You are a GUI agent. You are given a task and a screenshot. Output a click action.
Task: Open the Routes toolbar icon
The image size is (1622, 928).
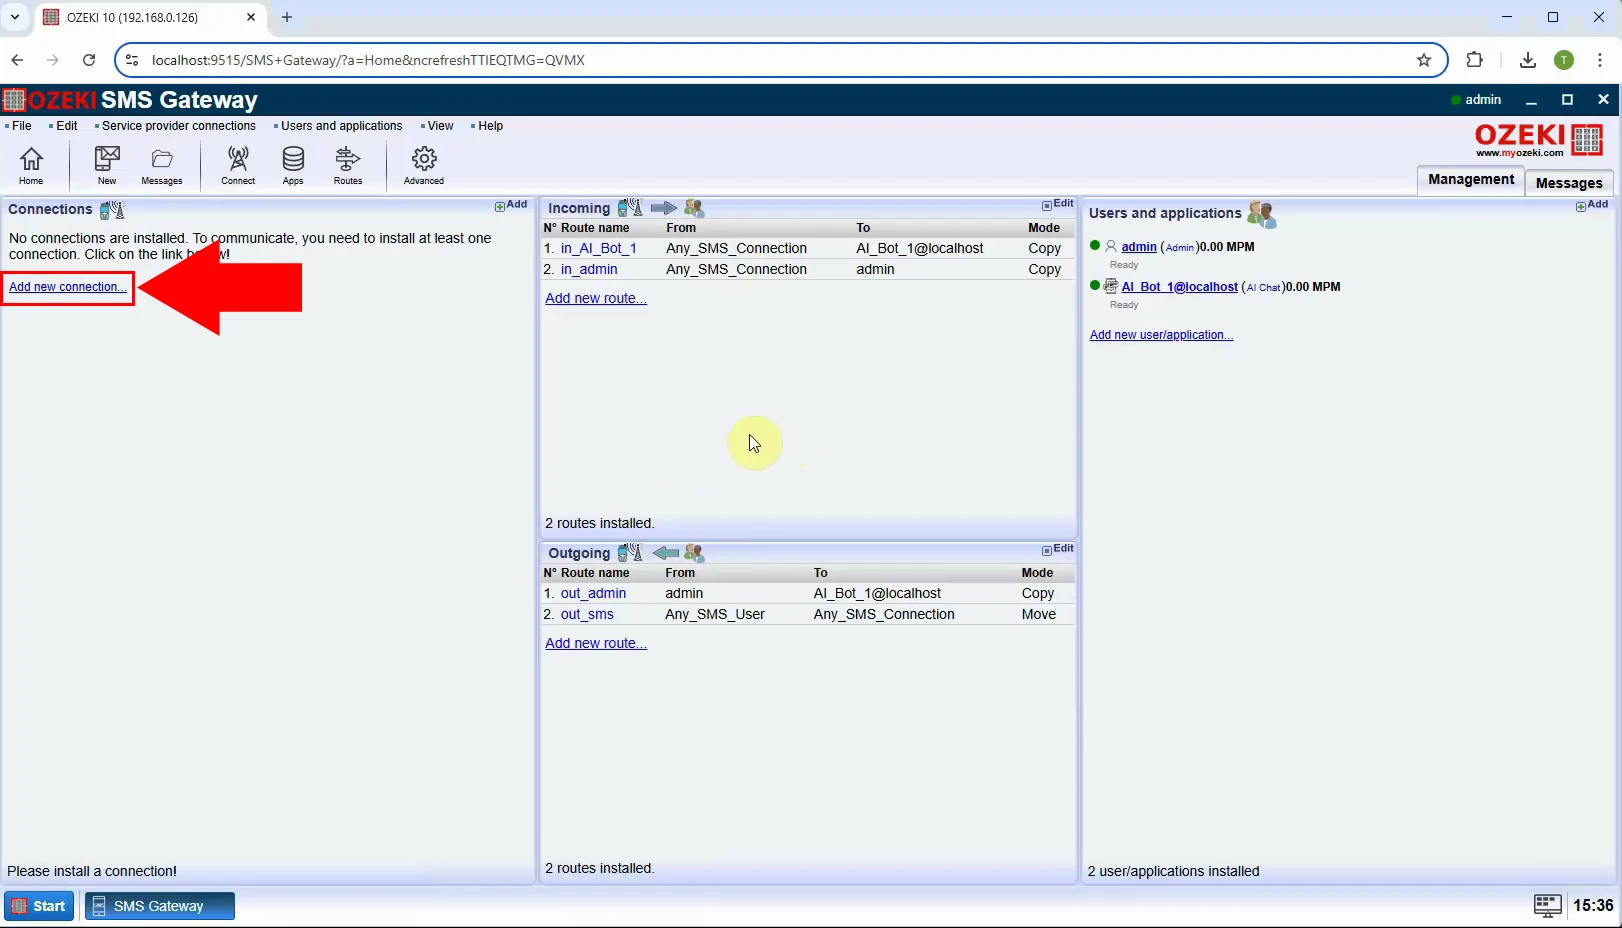348,165
